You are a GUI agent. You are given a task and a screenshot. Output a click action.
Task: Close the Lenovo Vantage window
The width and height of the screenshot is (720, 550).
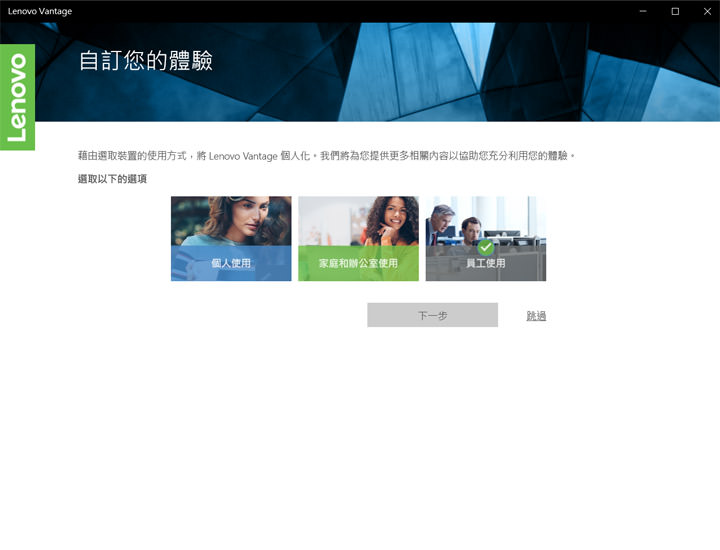704,11
